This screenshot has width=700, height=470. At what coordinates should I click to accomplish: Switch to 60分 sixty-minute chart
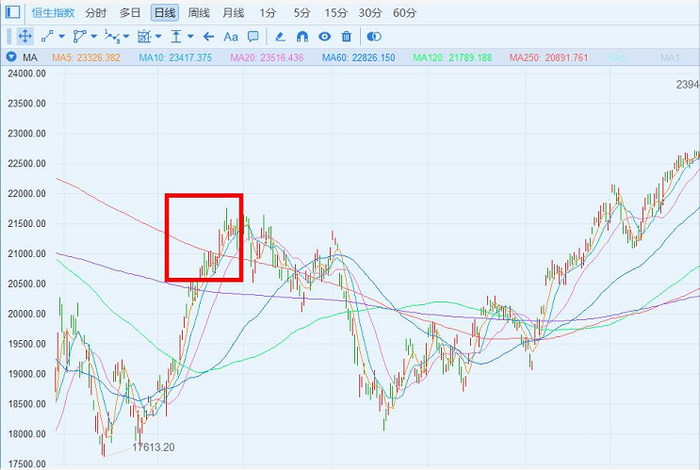coord(404,12)
